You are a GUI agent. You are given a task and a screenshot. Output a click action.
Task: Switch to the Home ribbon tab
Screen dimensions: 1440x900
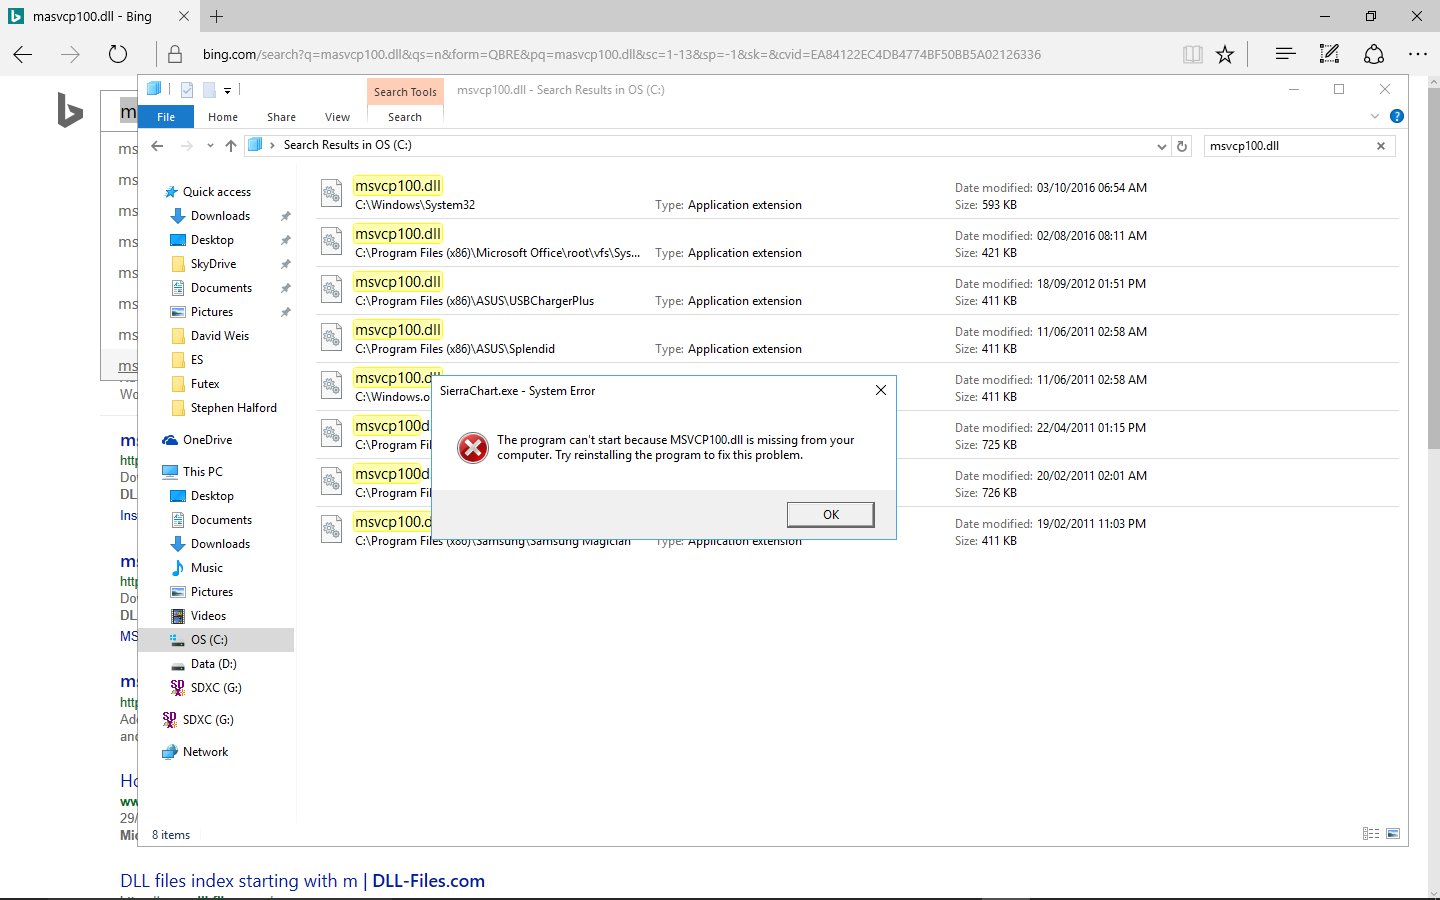223,117
